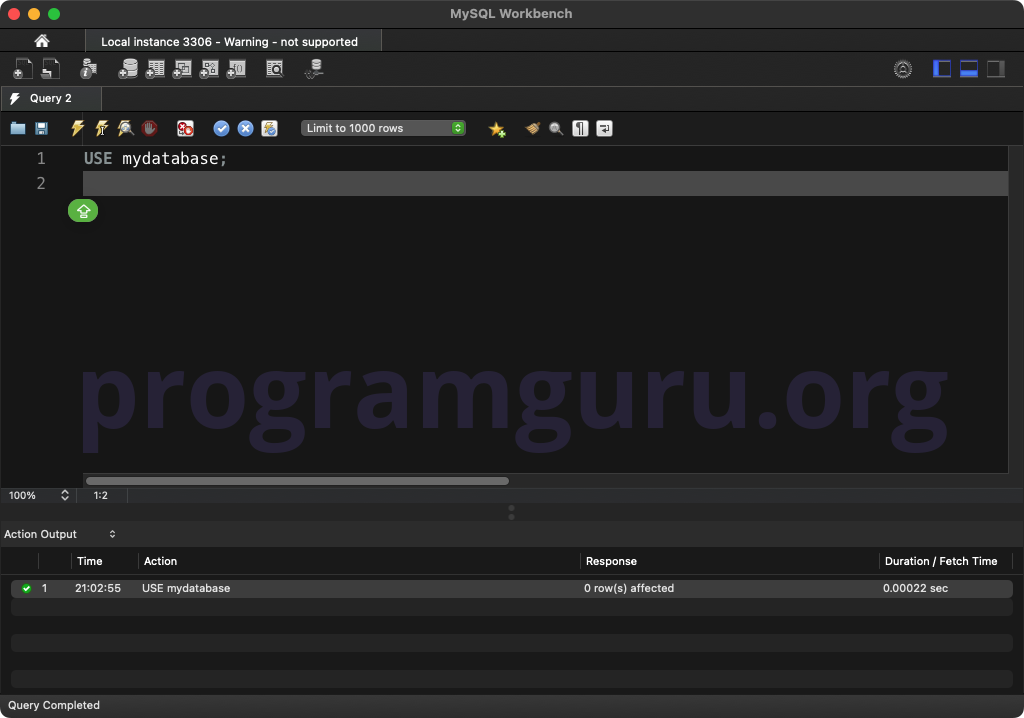Open Workbench preferences gear icon
The image size is (1024, 718).
click(903, 69)
